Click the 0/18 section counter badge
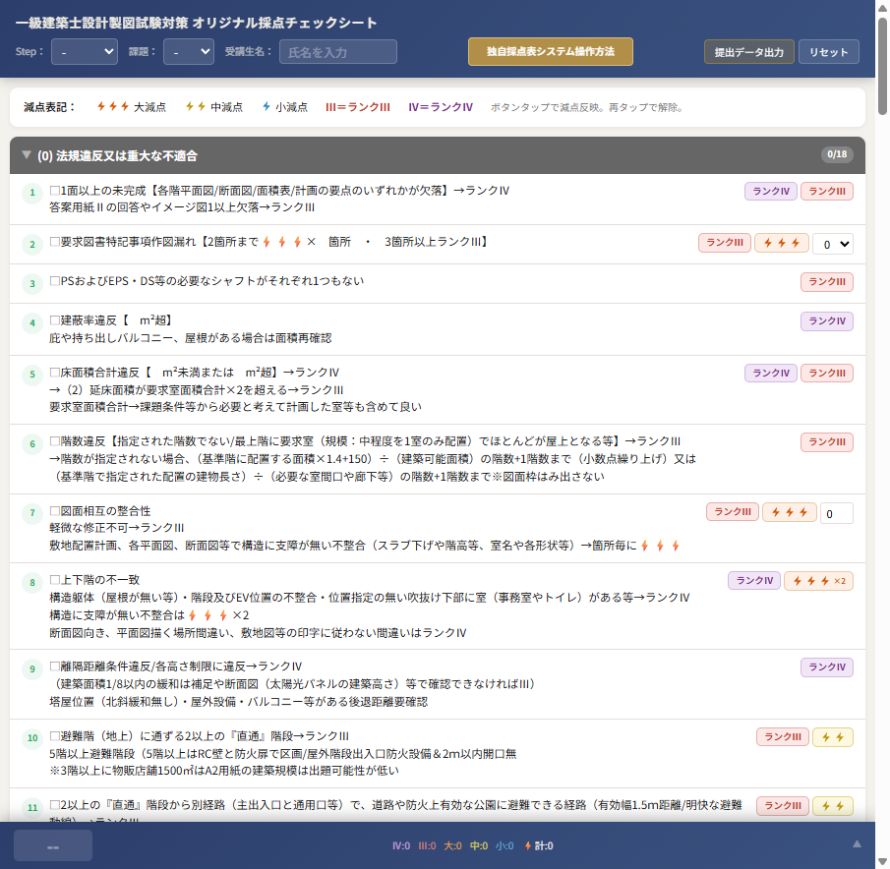The image size is (890, 869). coord(837,154)
